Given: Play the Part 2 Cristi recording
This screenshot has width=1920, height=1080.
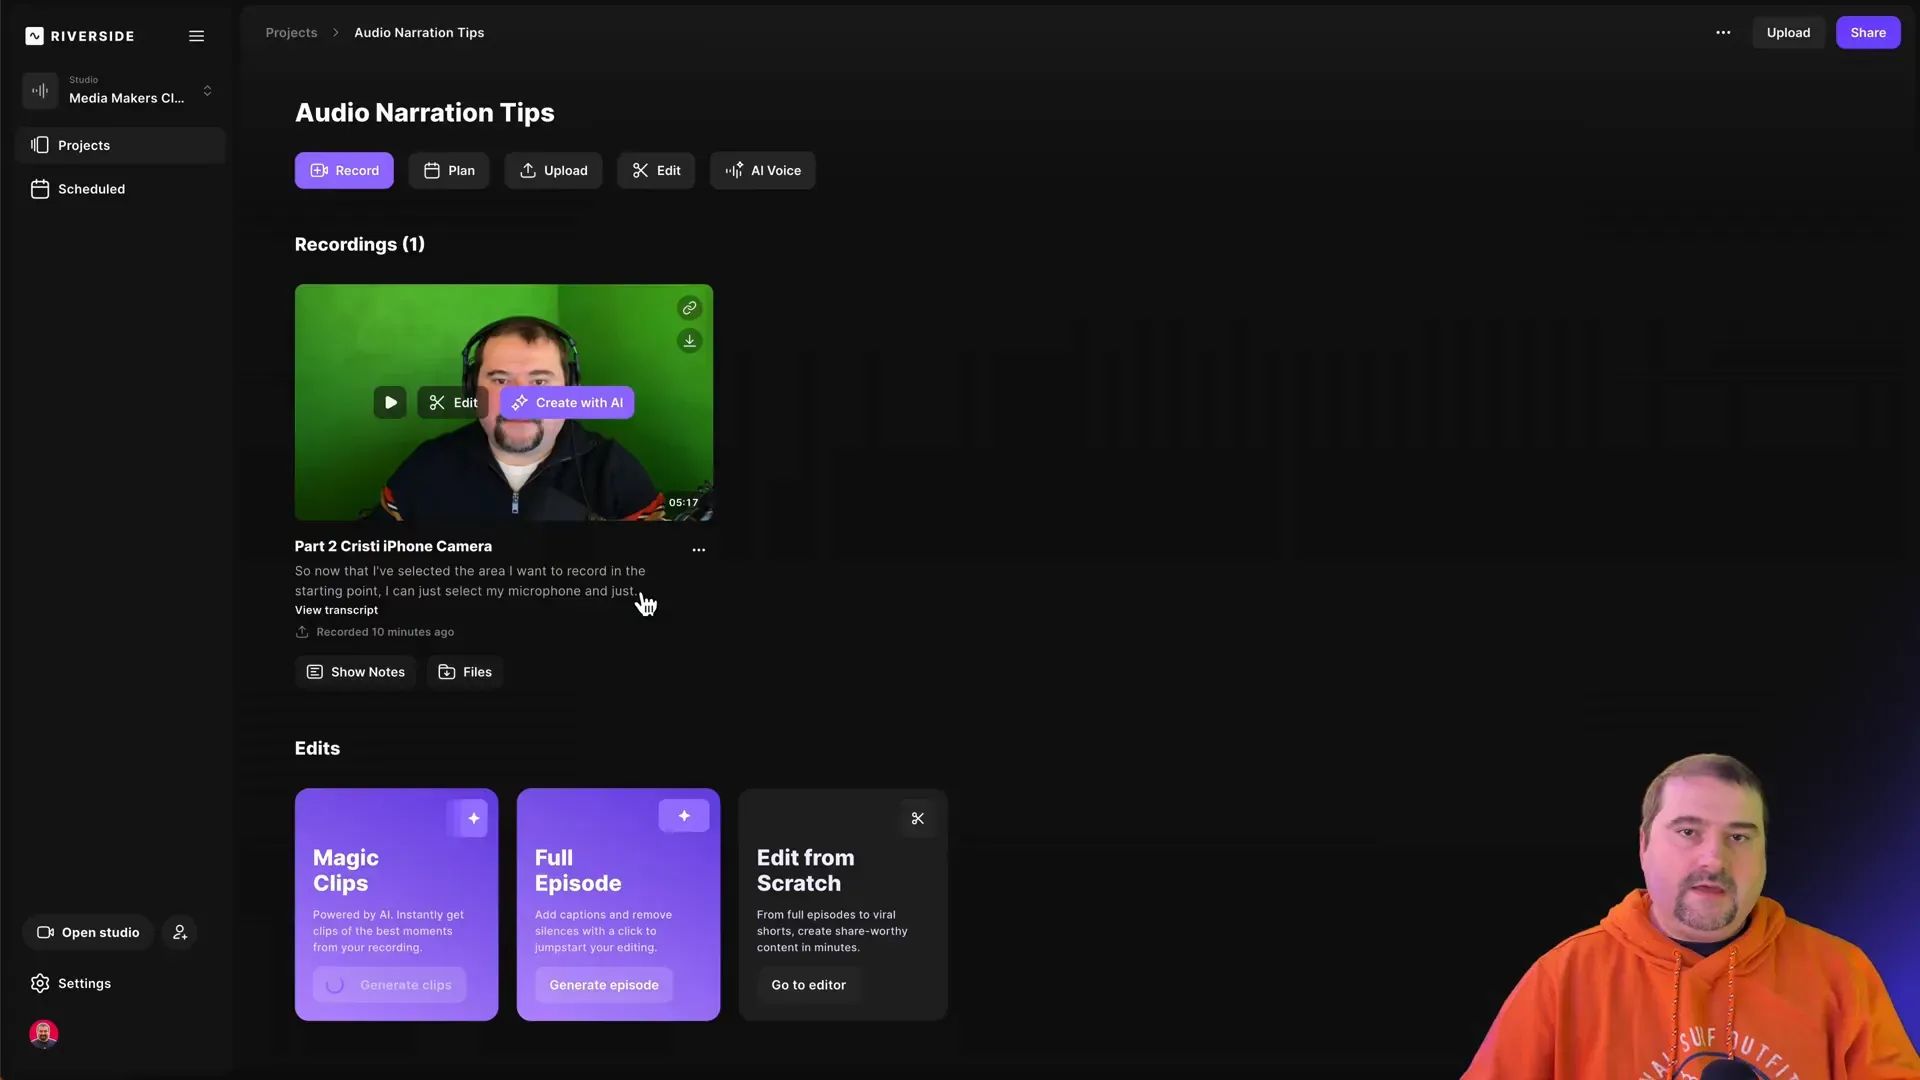Looking at the screenshot, I should coord(390,403).
